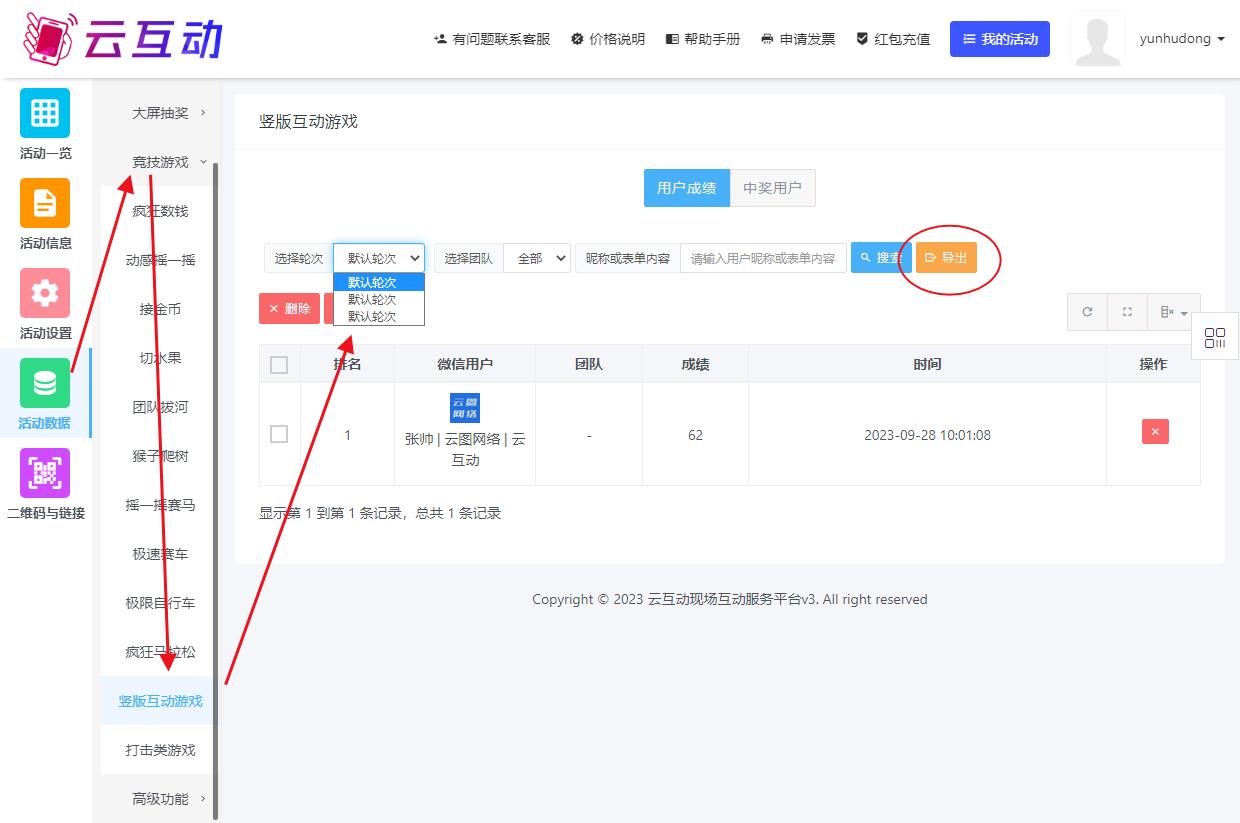Open the 活动信息 document icon

[45, 203]
